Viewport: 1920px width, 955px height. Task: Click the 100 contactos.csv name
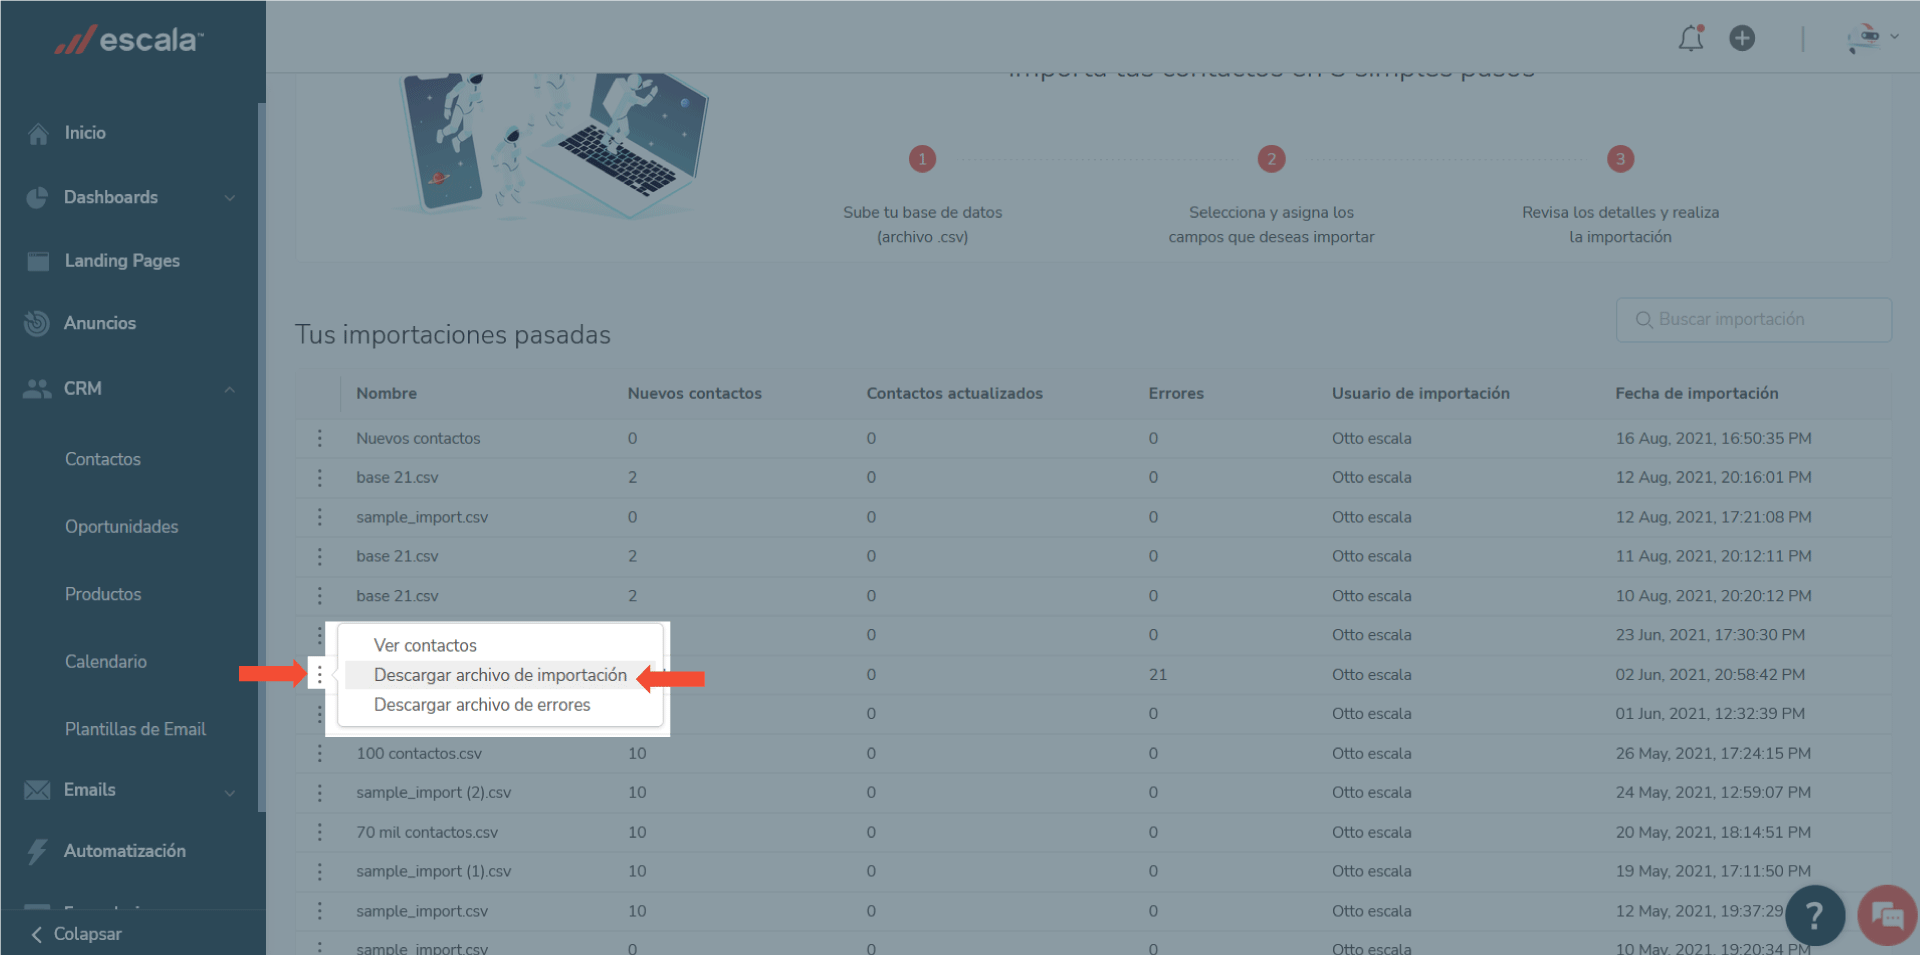pos(419,753)
